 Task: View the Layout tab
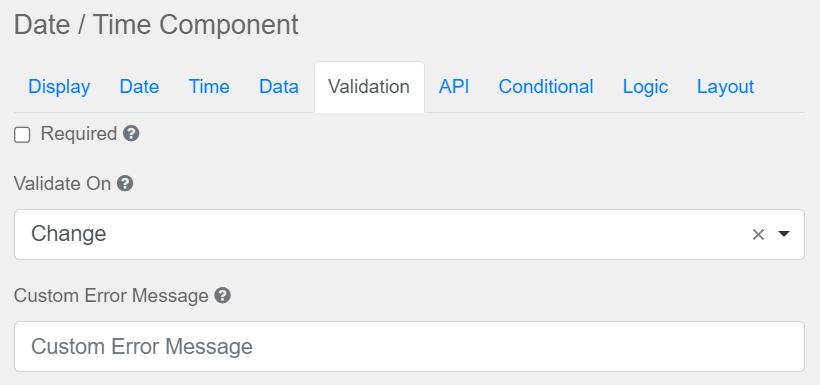725,87
